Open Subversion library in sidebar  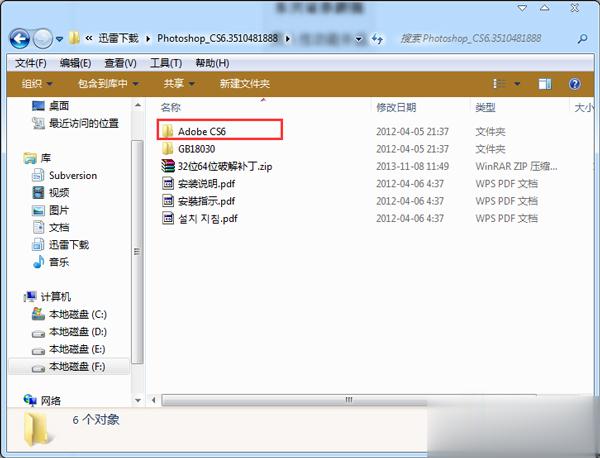click(73, 175)
